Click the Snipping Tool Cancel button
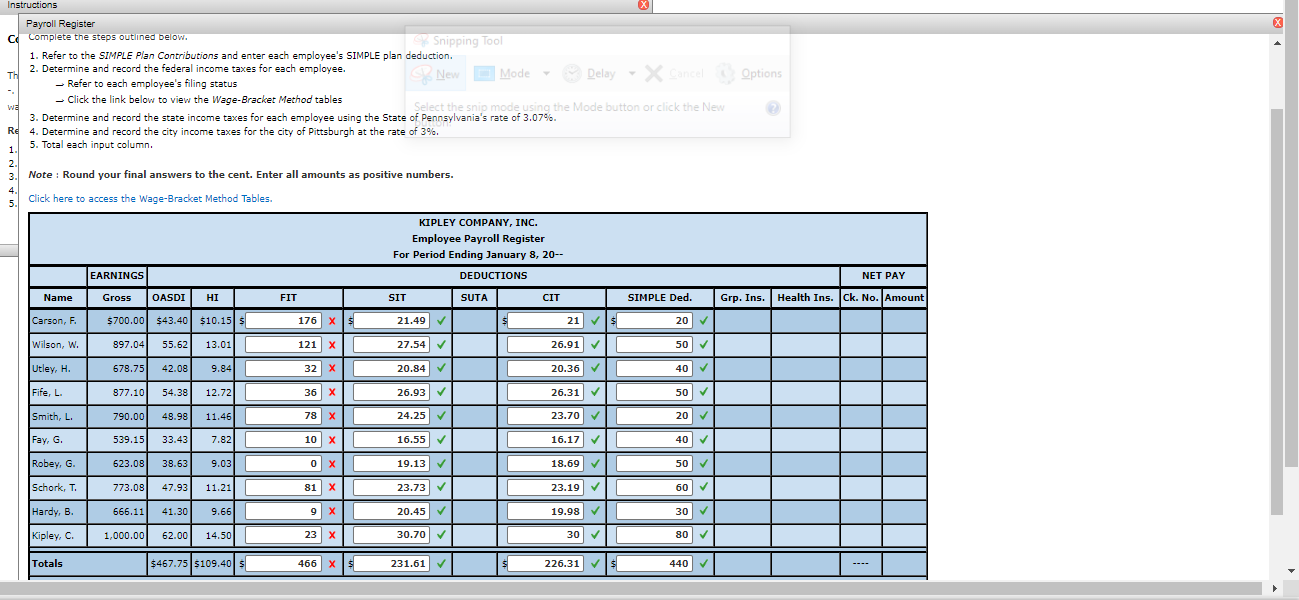 click(x=675, y=74)
